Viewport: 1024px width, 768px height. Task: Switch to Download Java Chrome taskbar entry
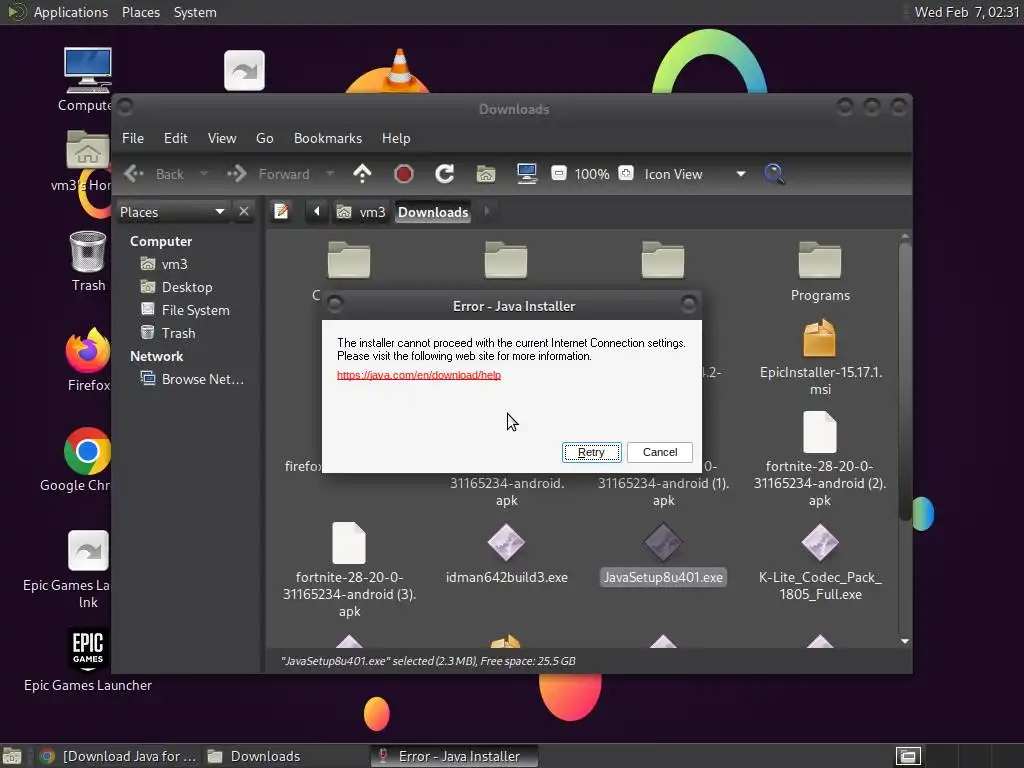coord(118,756)
